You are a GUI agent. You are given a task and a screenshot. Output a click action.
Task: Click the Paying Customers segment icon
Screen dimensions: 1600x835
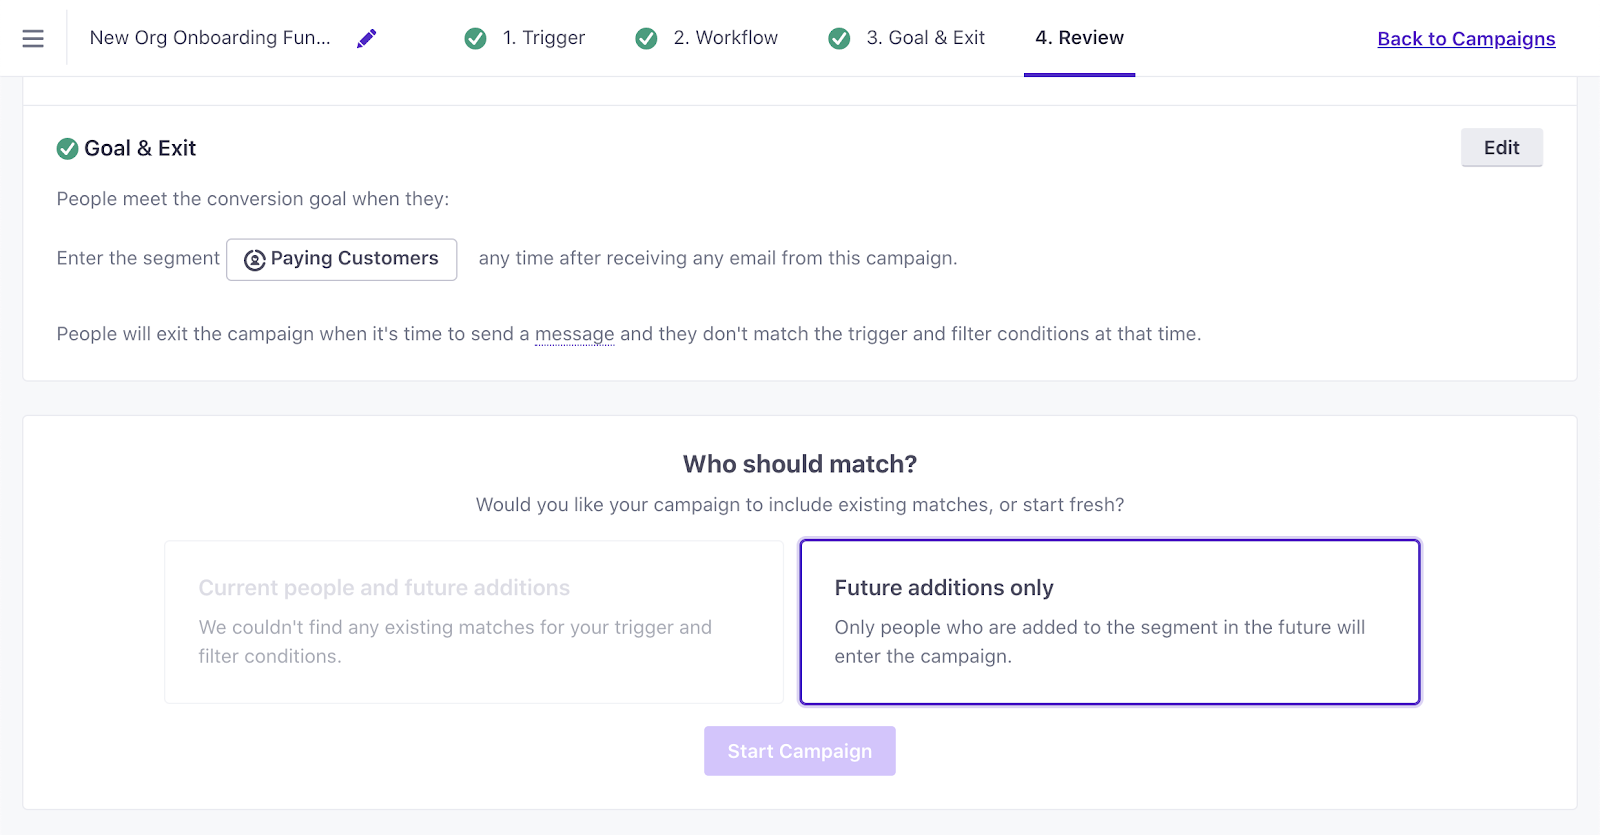(255, 259)
